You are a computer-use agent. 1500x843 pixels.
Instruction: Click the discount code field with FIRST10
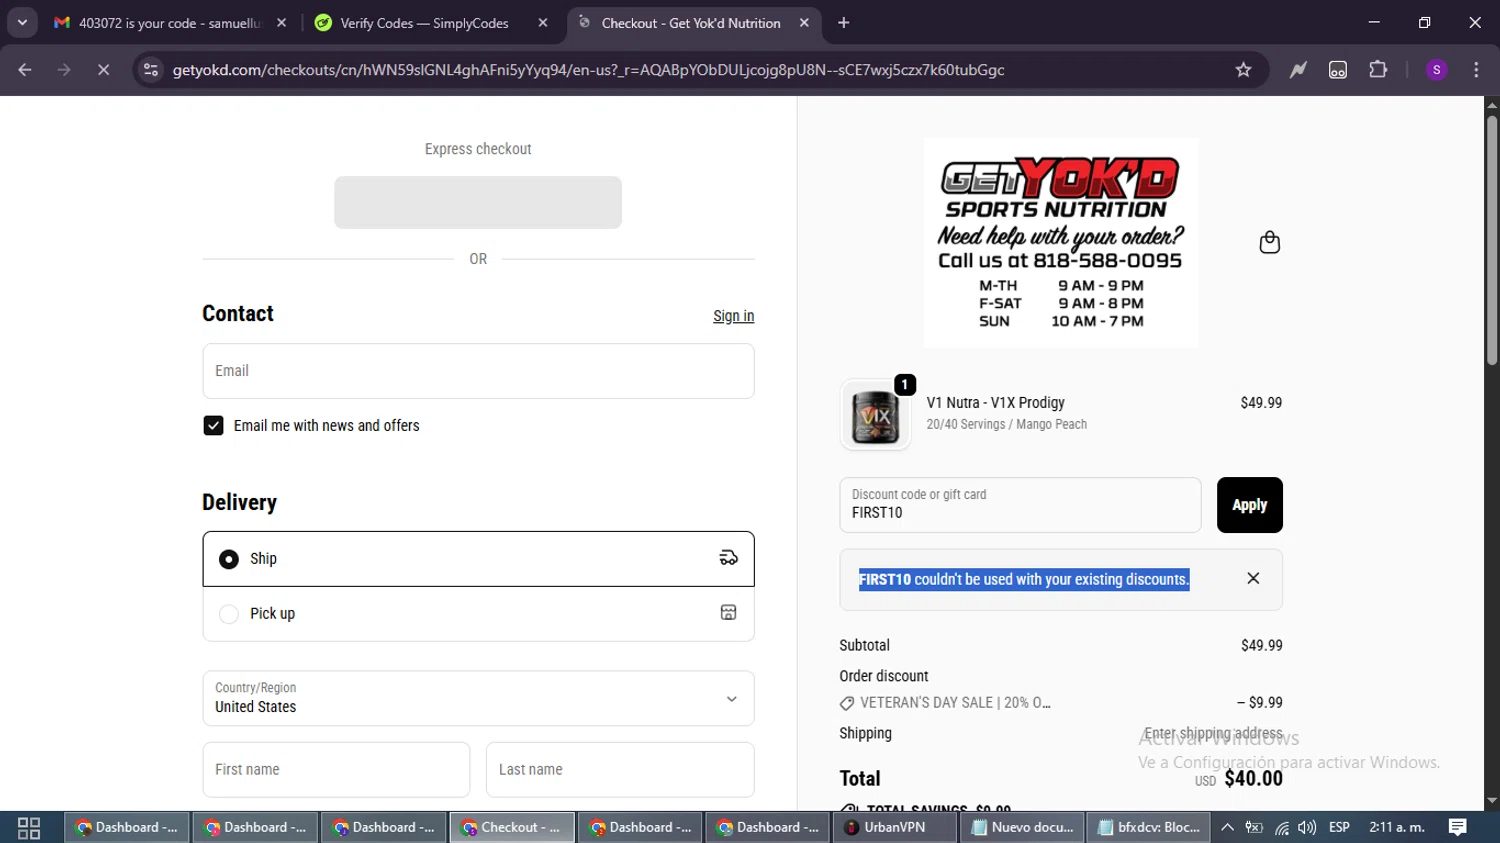click(x=1020, y=505)
